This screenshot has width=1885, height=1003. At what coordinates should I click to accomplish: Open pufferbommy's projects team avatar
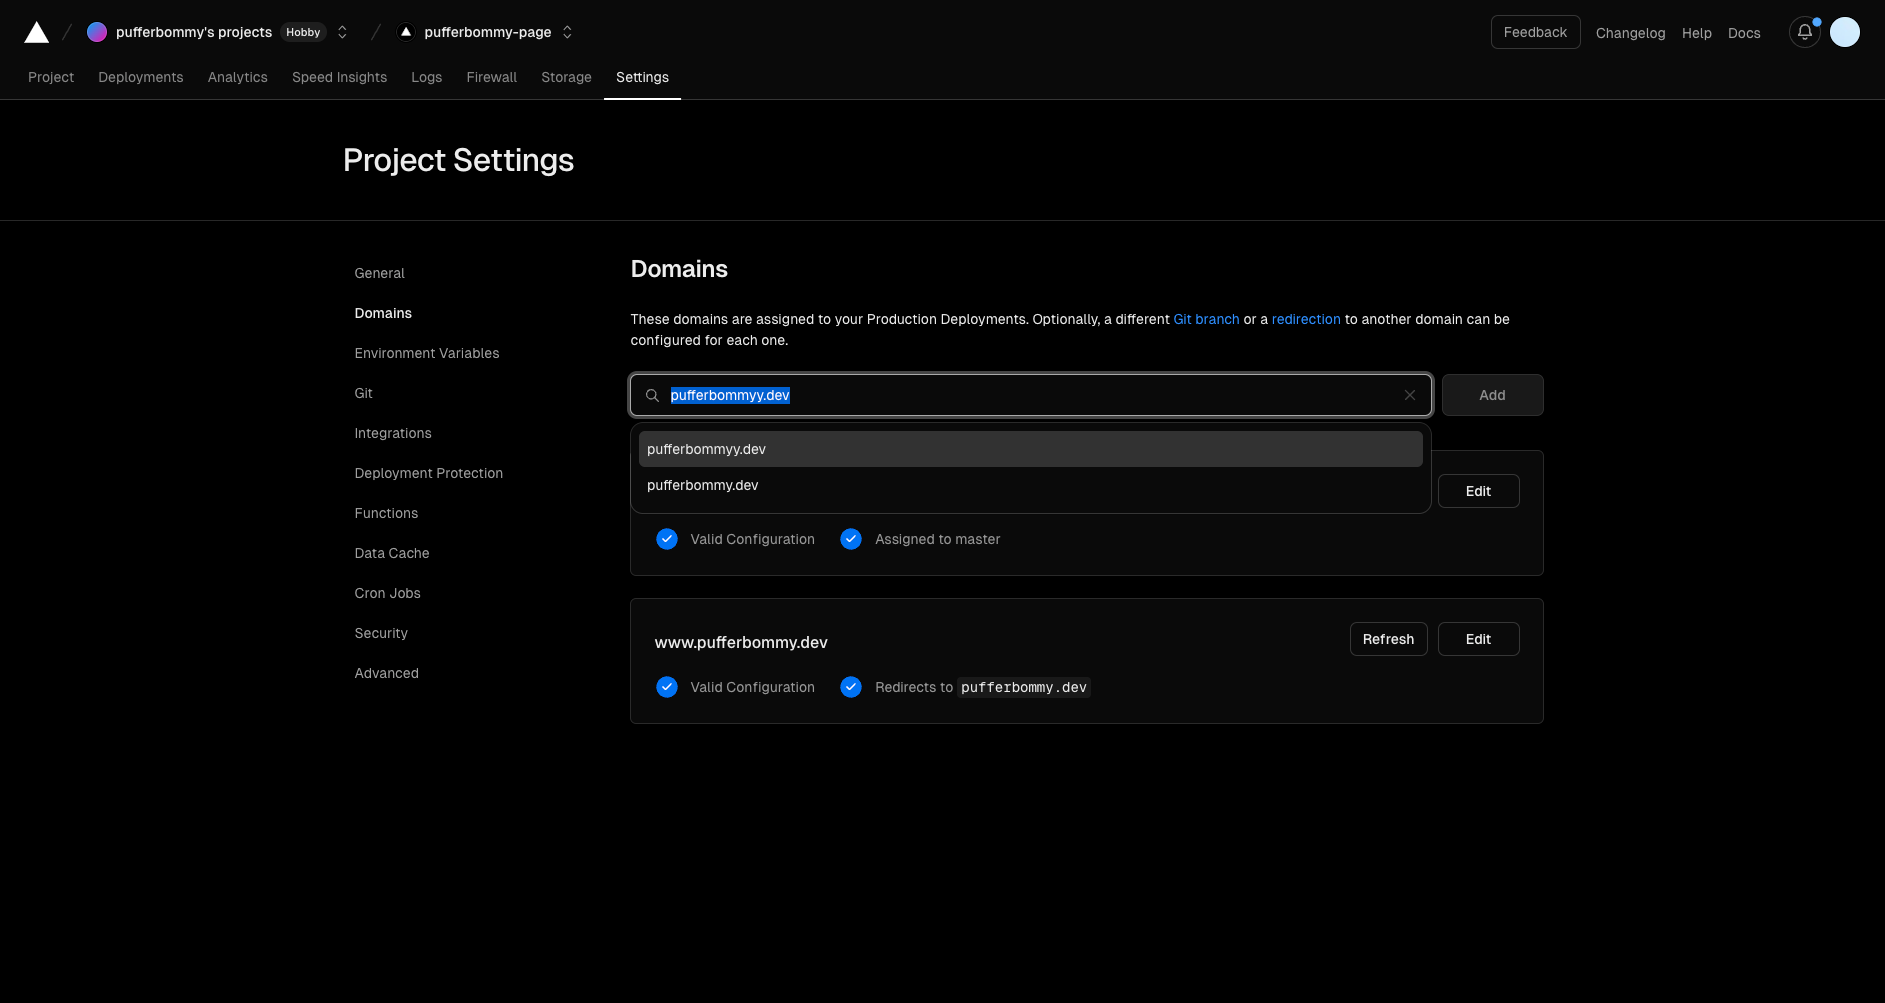tap(97, 32)
